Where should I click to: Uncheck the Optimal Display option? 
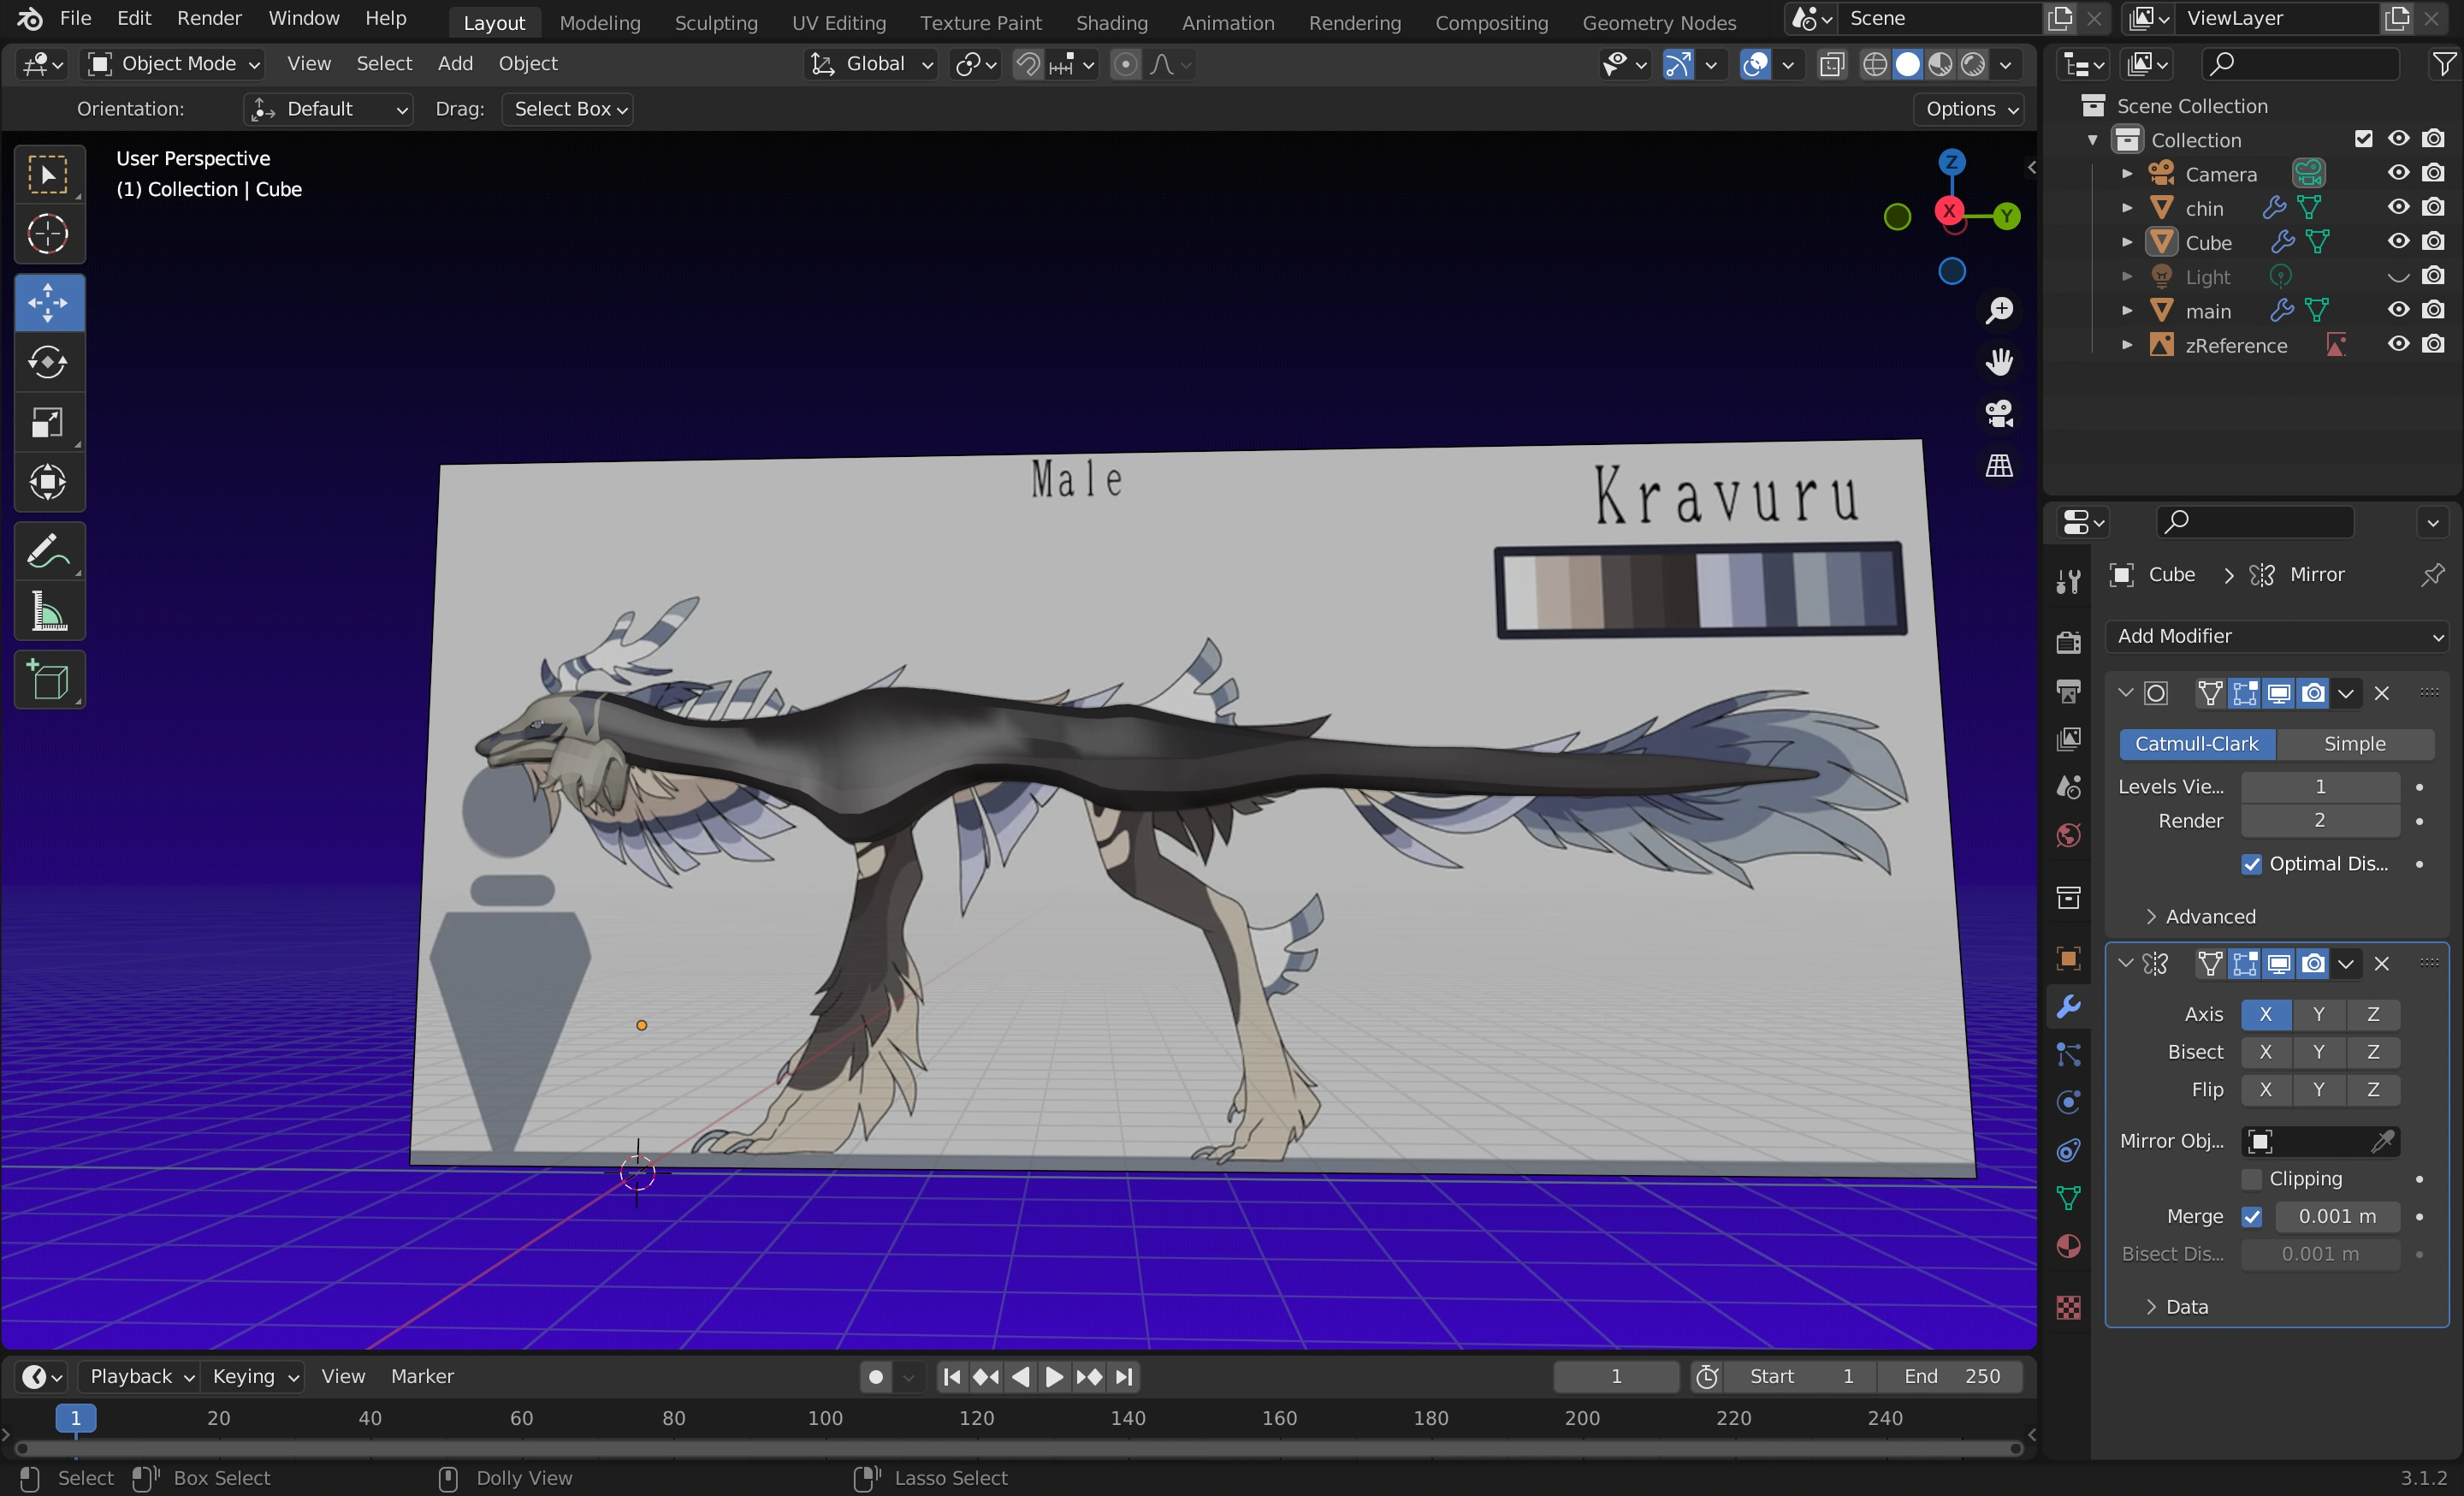click(x=2252, y=864)
